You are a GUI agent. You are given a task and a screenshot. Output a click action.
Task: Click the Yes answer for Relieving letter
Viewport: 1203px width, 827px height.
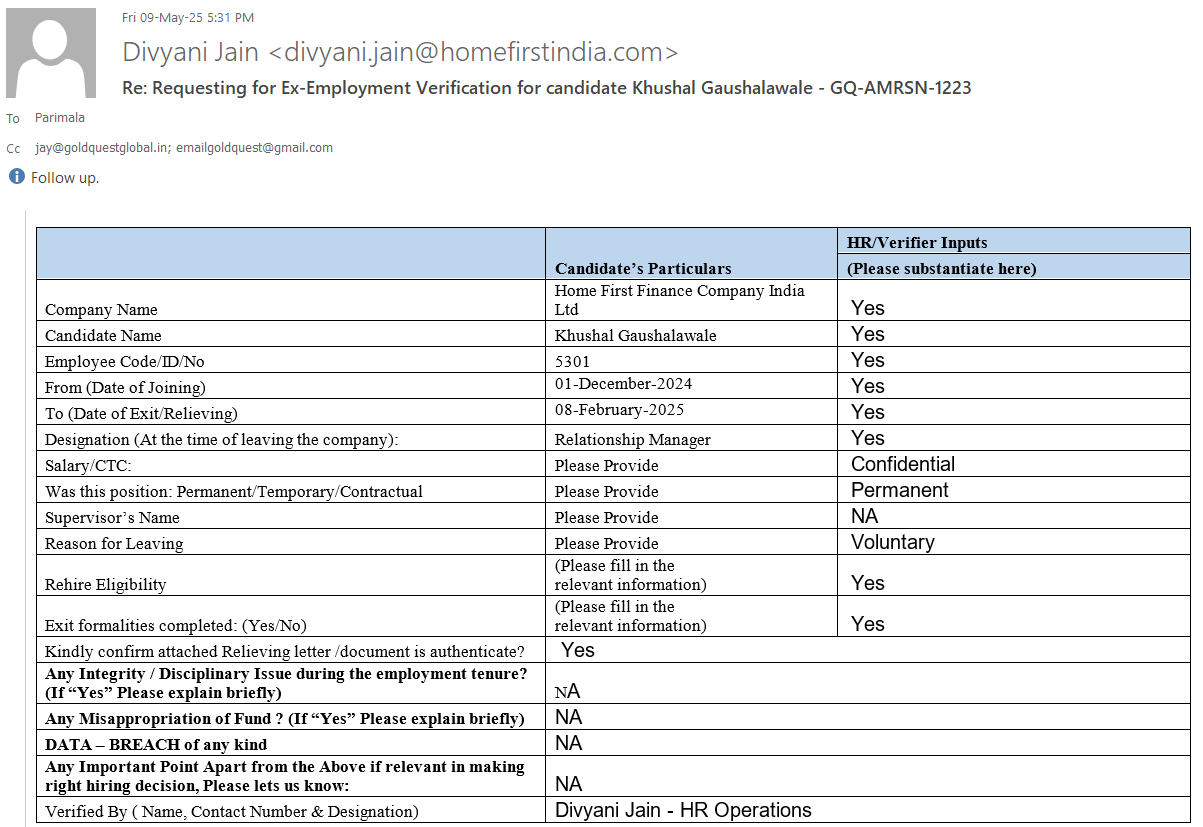pyautogui.click(x=578, y=650)
